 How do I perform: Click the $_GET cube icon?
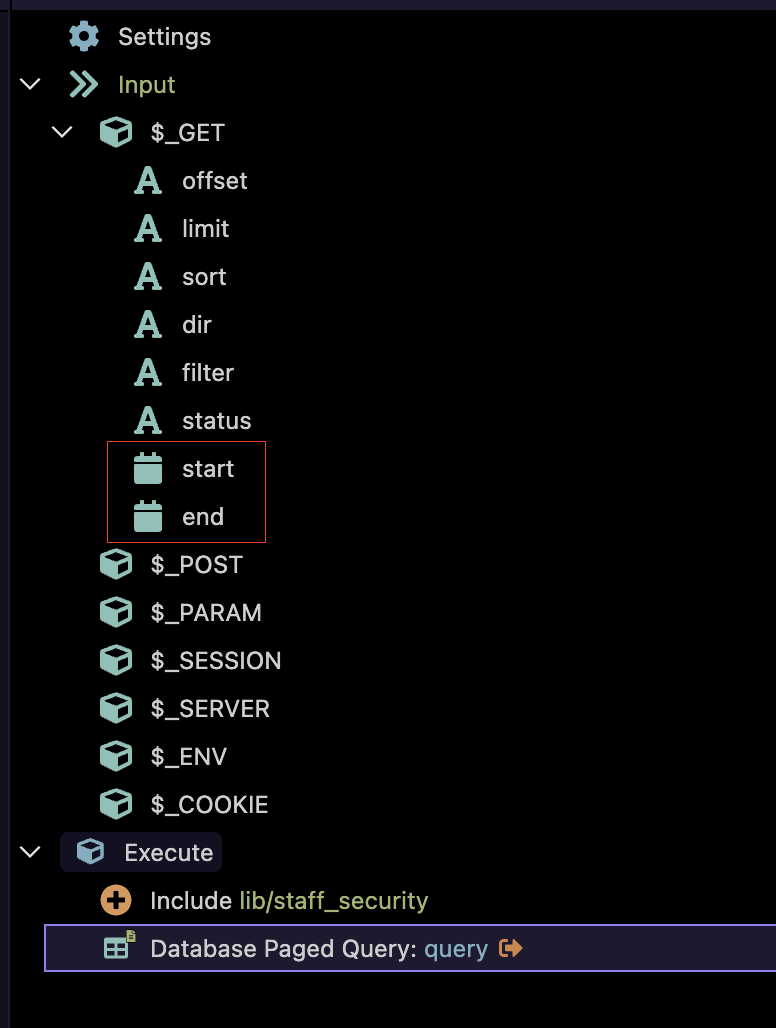tap(116, 133)
